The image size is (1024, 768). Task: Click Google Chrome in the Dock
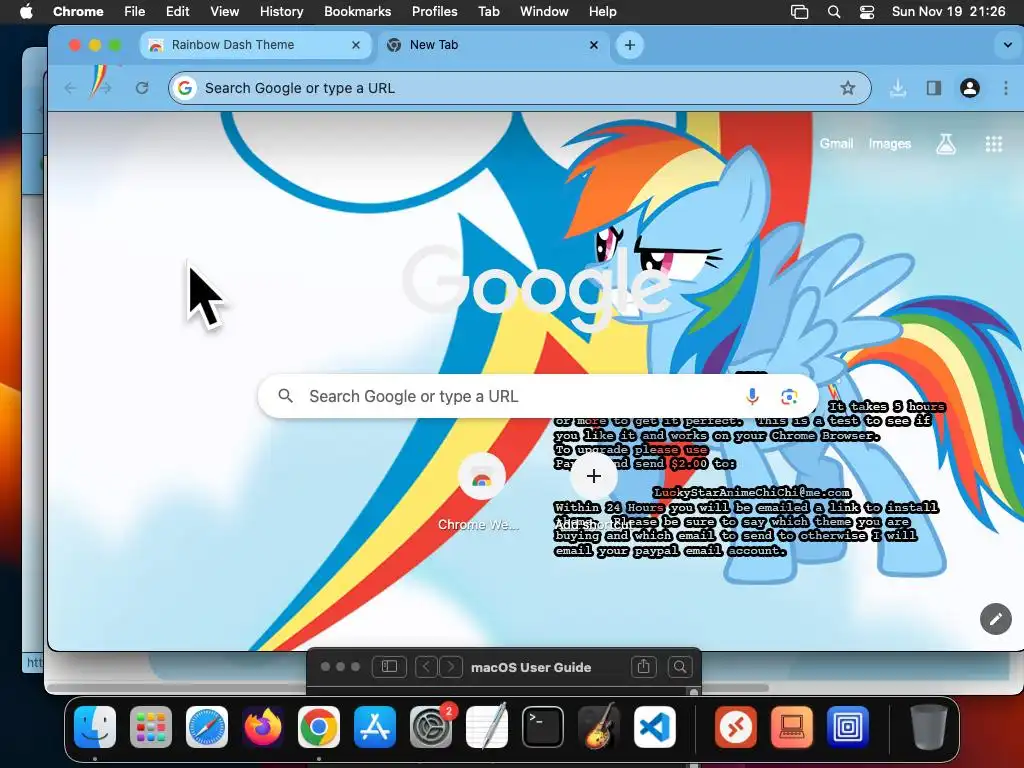319,727
